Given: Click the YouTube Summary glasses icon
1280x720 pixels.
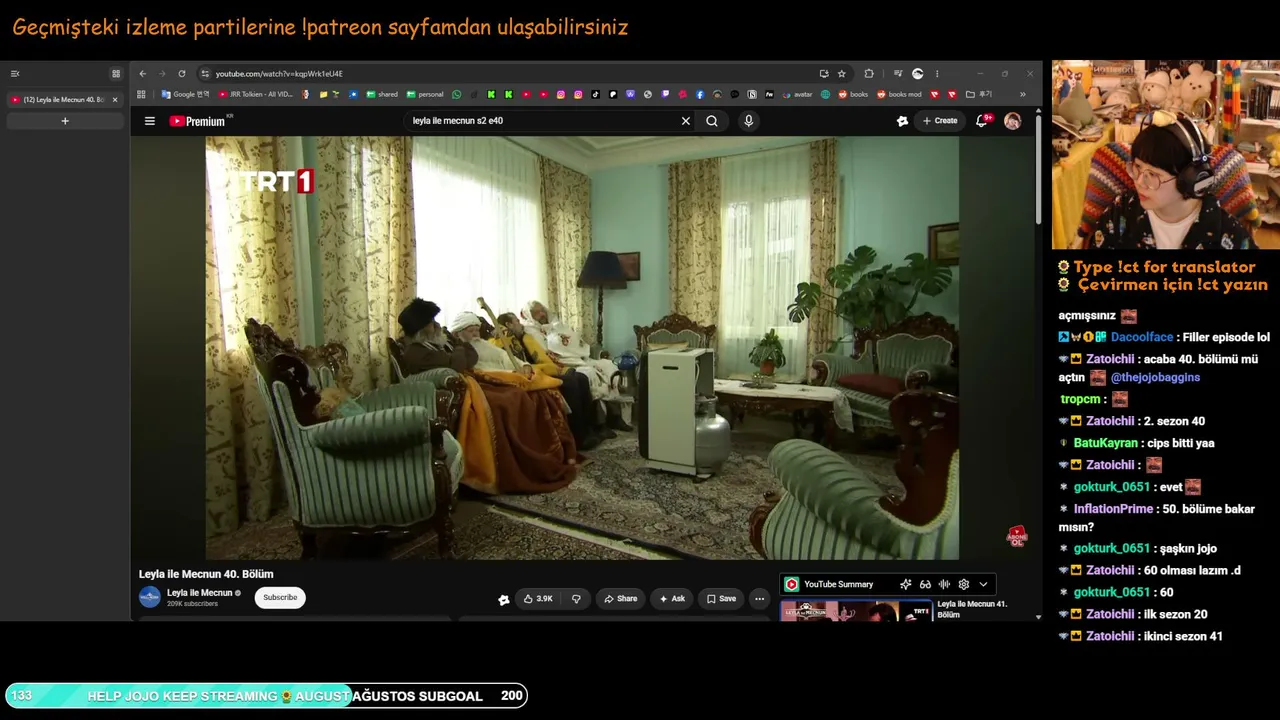Looking at the screenshot, I should pyautogui.click(x=925, y=584).
